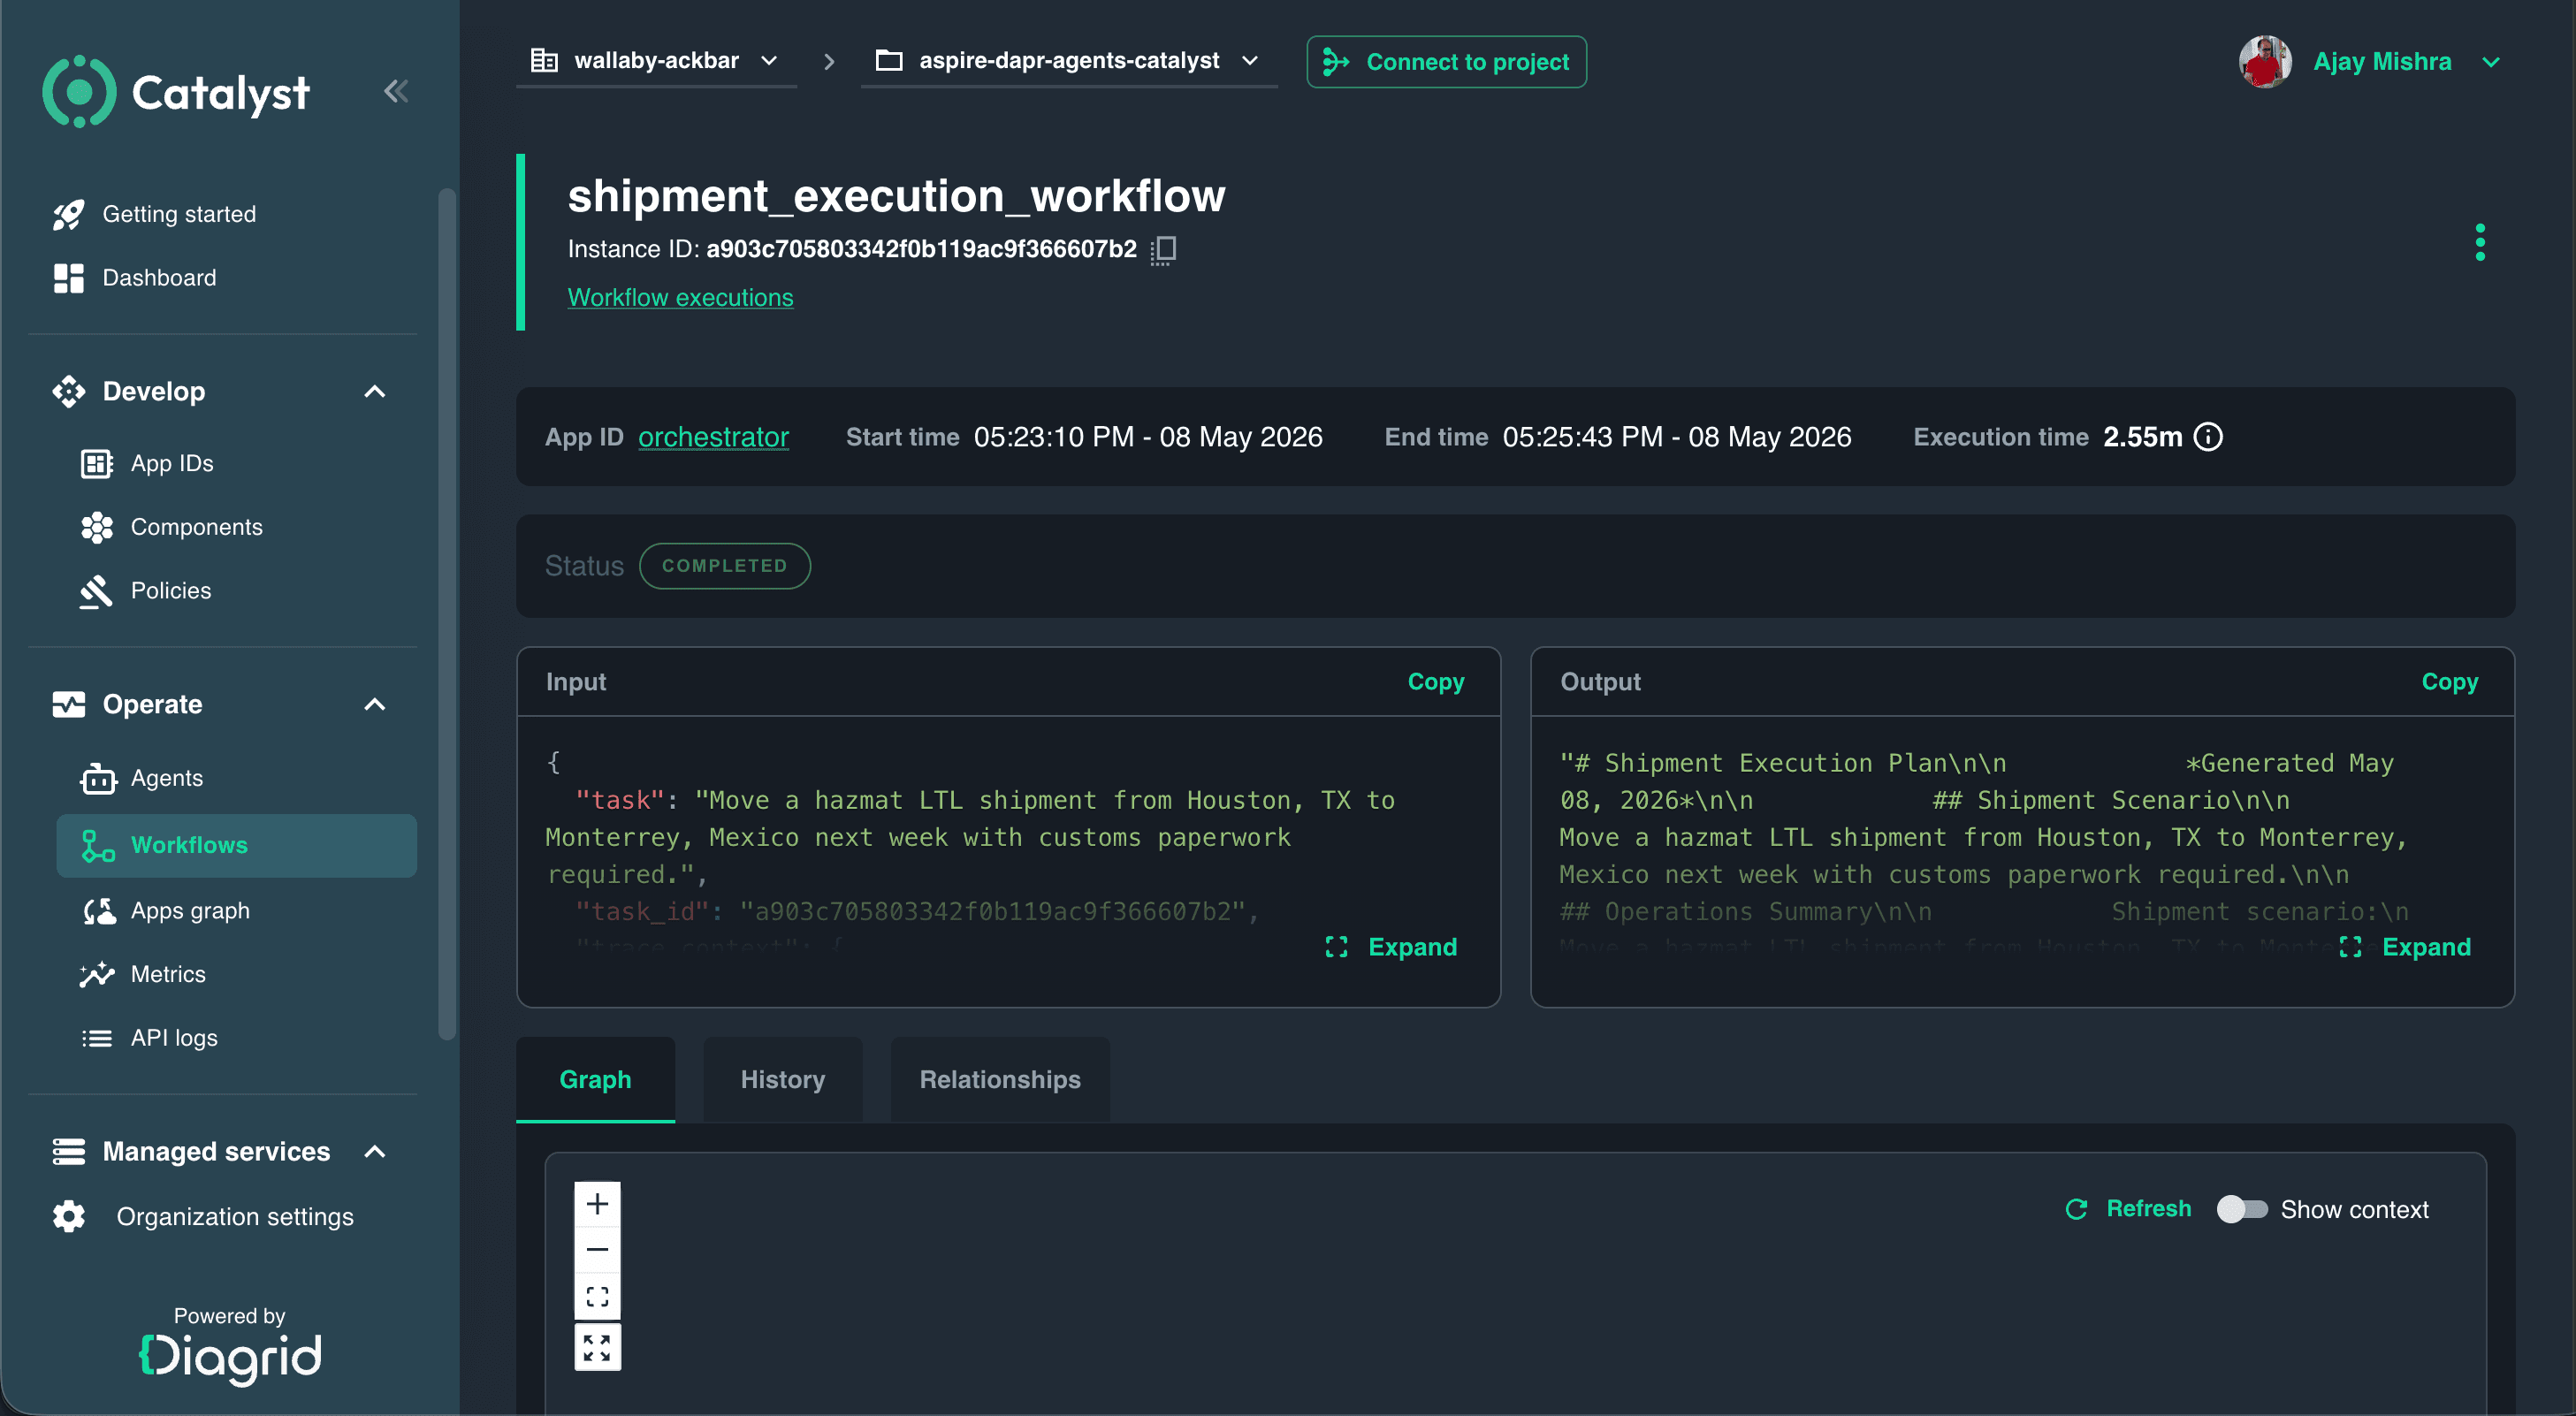Open the Dashboard icon
Image resolution: width=2576 pixels, height=1416 pixels.
[68, 278]
